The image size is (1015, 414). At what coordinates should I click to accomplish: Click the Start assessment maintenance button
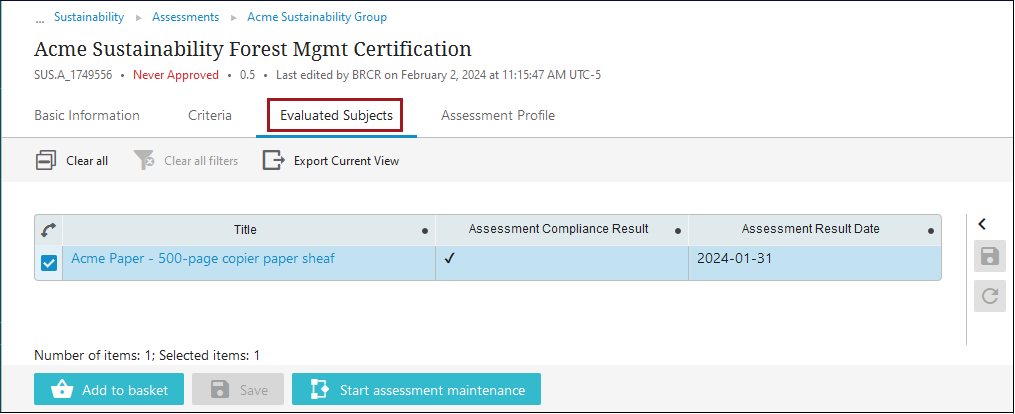416,390
